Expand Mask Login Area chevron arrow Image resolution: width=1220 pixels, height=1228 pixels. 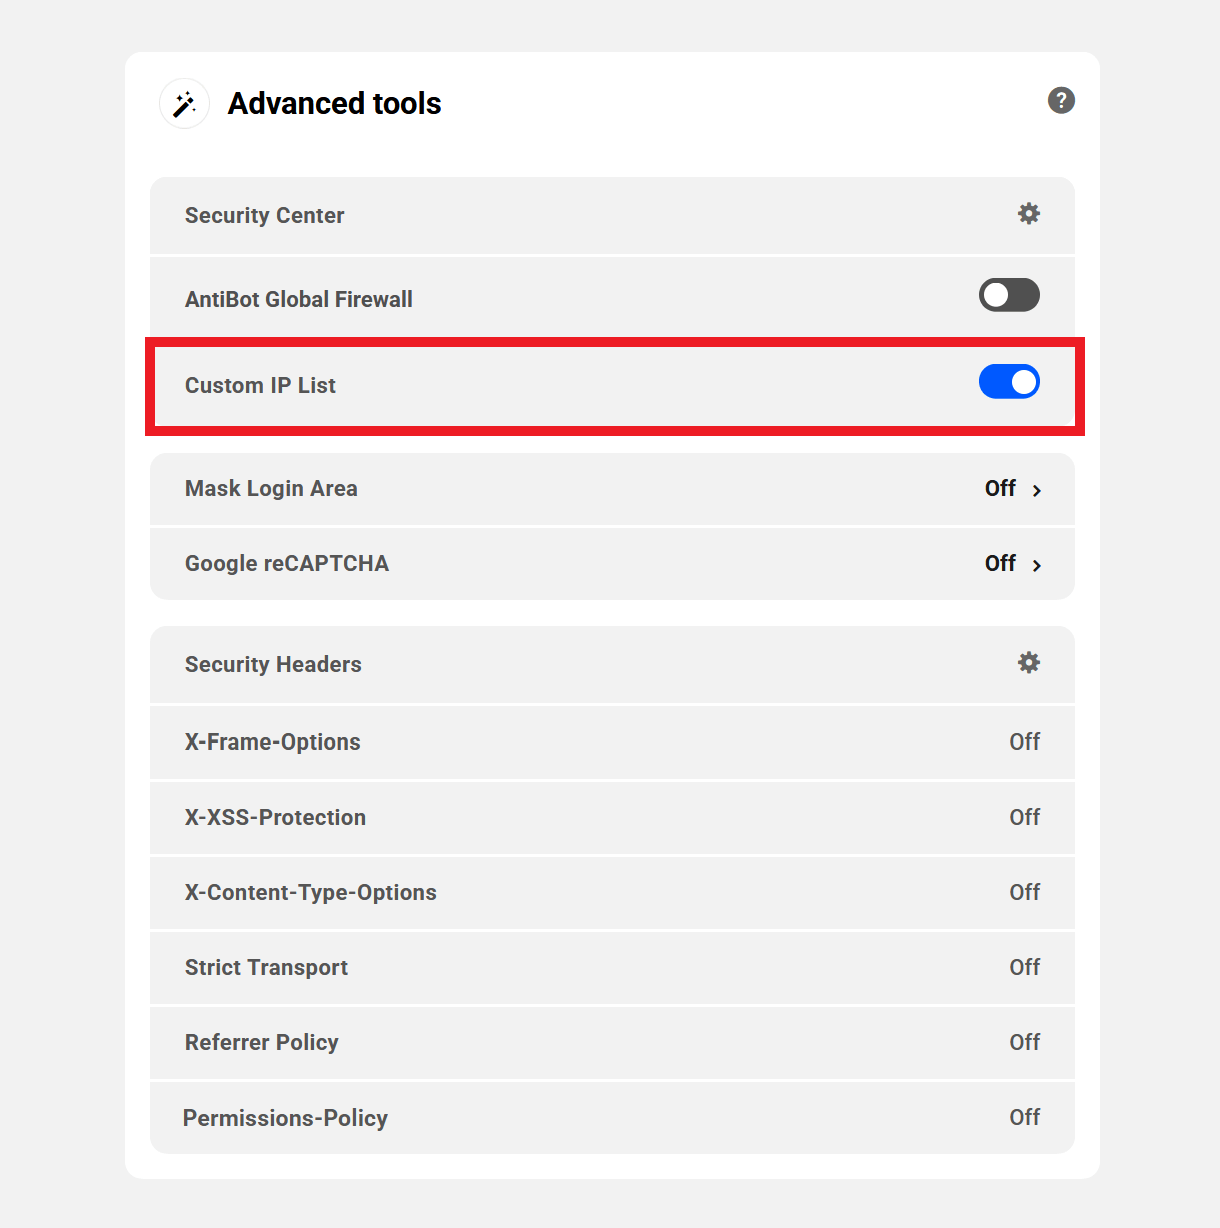pos(1037,490)
